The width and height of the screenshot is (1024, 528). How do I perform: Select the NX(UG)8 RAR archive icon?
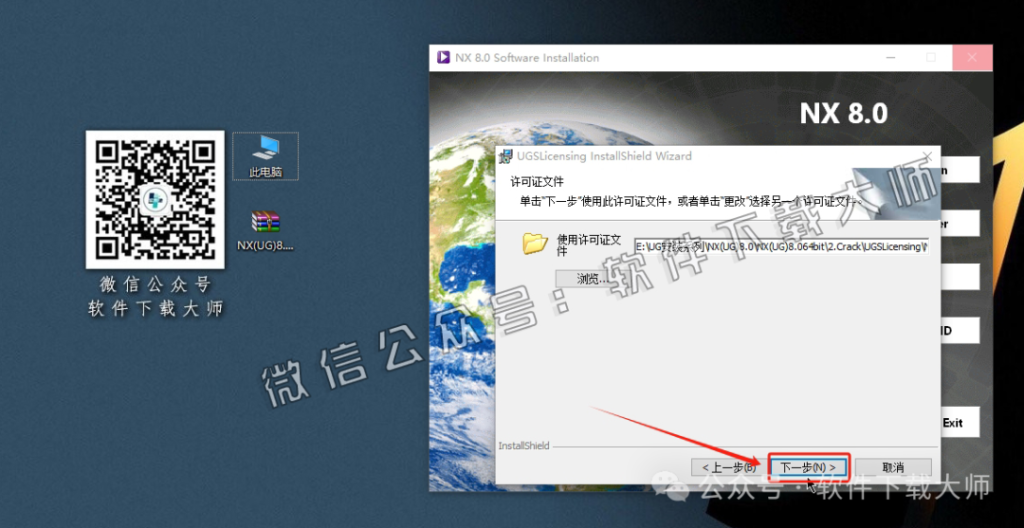click(265, 230)
